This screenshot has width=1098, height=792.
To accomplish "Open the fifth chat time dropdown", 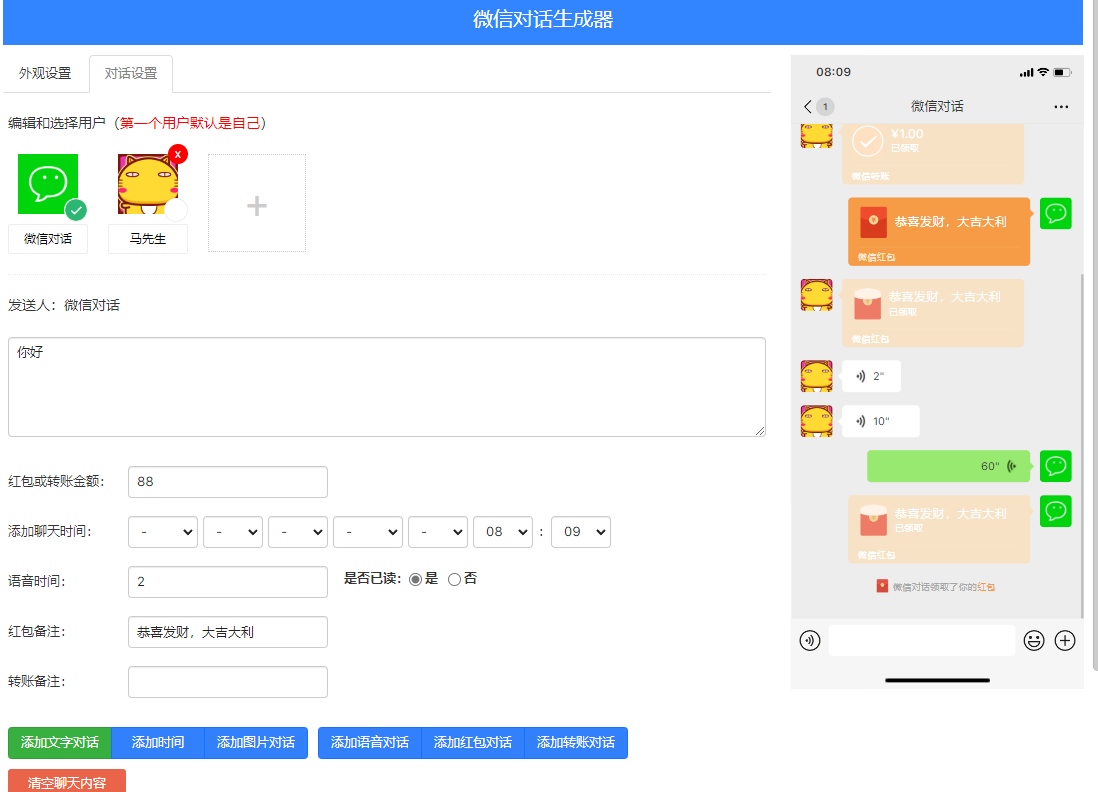I will pyautogui.click(x=438, y=532).
